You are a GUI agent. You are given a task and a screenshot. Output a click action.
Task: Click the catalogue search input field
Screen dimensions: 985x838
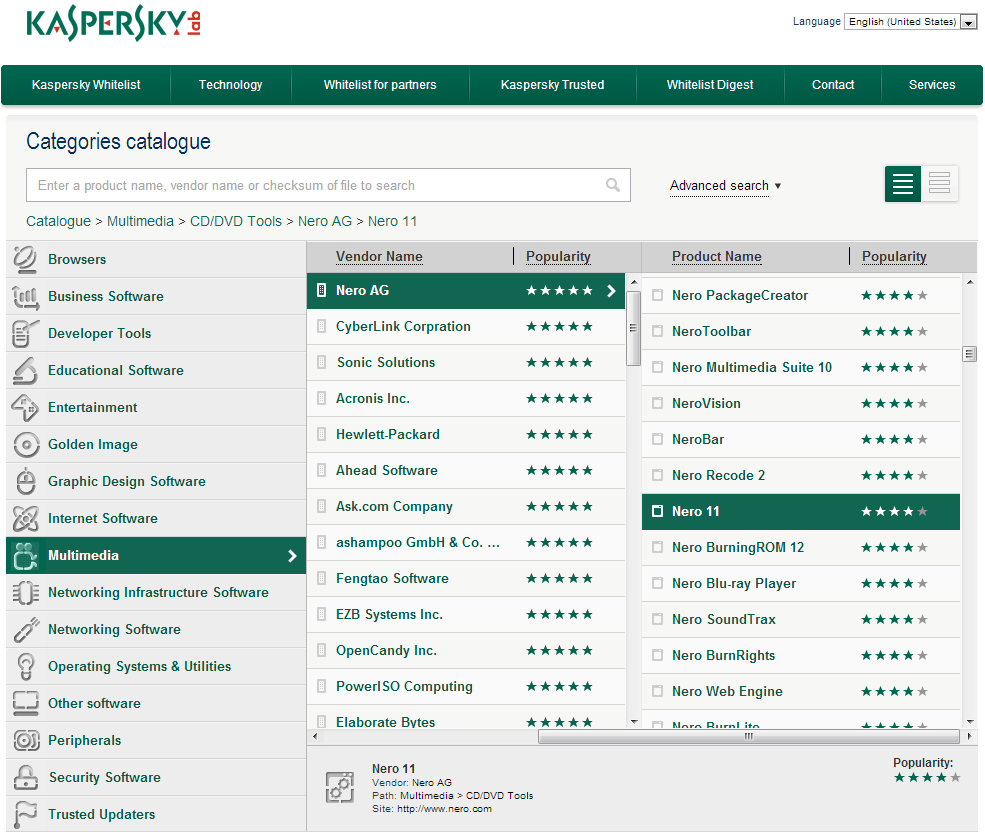(328, 185)
